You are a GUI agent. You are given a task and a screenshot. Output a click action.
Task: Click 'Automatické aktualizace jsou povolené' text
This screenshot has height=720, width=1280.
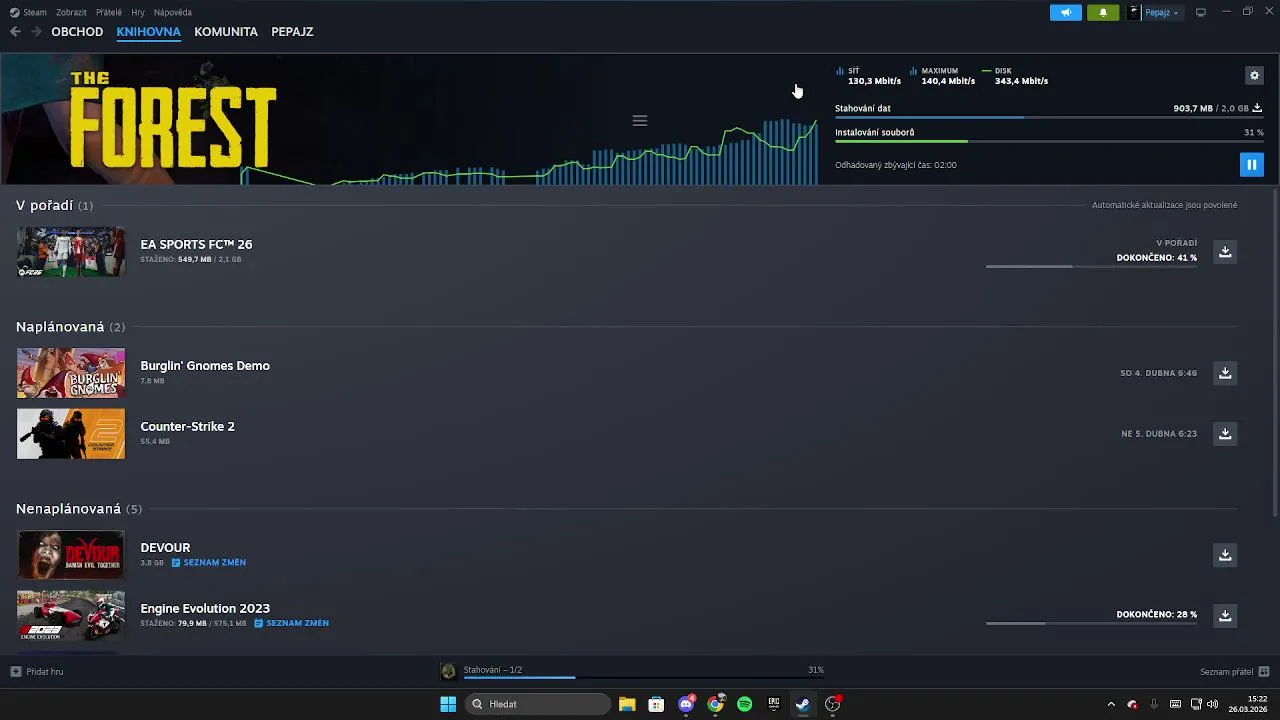[x=1164, y=205]
